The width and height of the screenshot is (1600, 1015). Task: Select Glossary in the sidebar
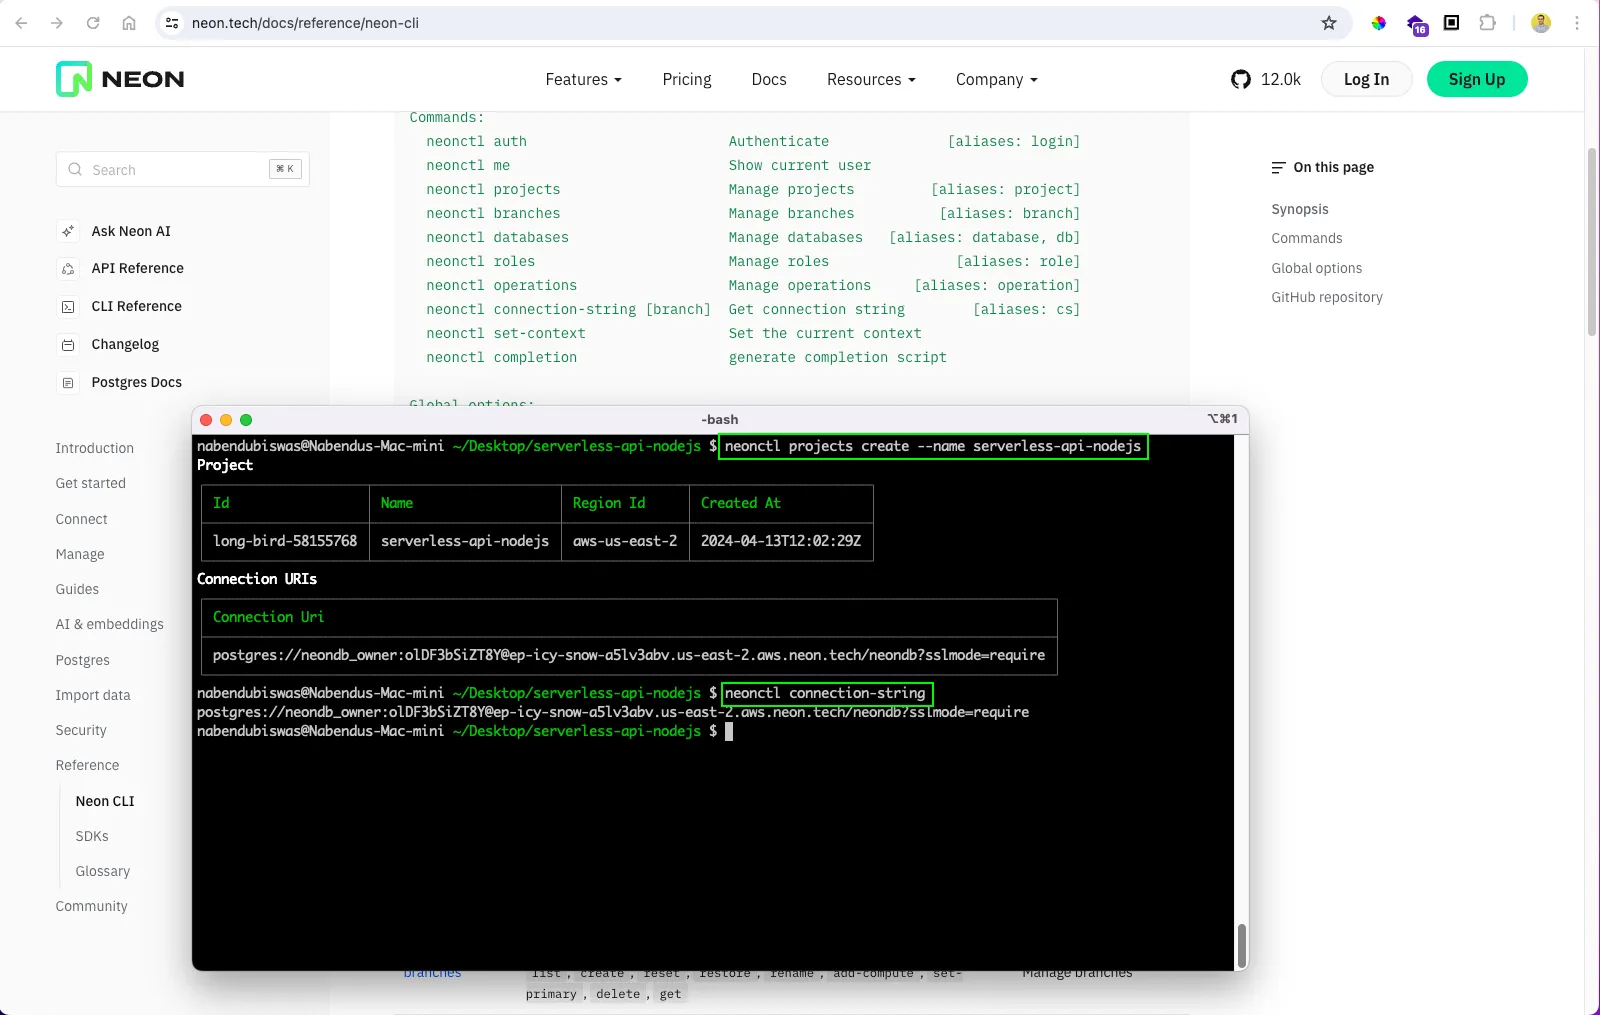(103, 871)
